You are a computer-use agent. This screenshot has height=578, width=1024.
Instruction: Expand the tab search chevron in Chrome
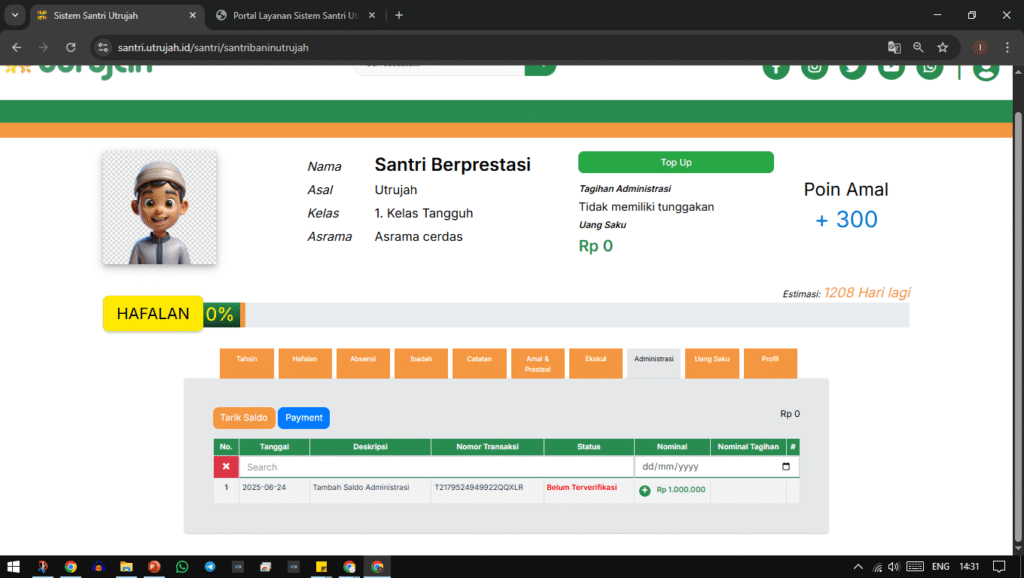(15, 15)
